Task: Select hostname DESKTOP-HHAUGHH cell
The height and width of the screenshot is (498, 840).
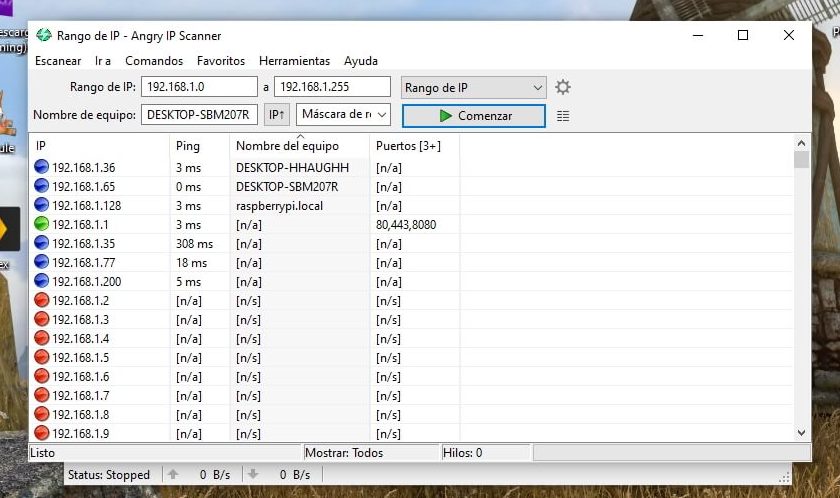Action: (292, 168)
